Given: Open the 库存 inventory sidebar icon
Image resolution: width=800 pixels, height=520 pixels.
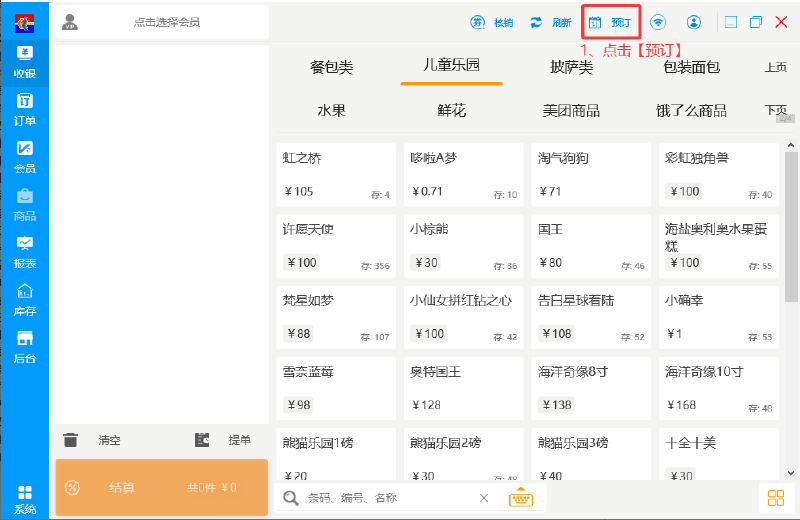Looking at the screenshot, I should click(x=24, y=300).
